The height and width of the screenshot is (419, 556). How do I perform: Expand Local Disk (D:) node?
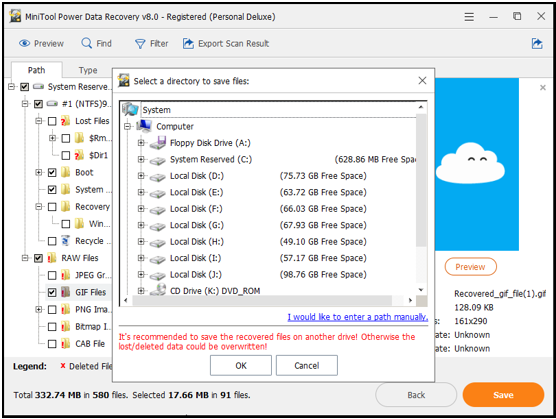[x=141, y=175]
